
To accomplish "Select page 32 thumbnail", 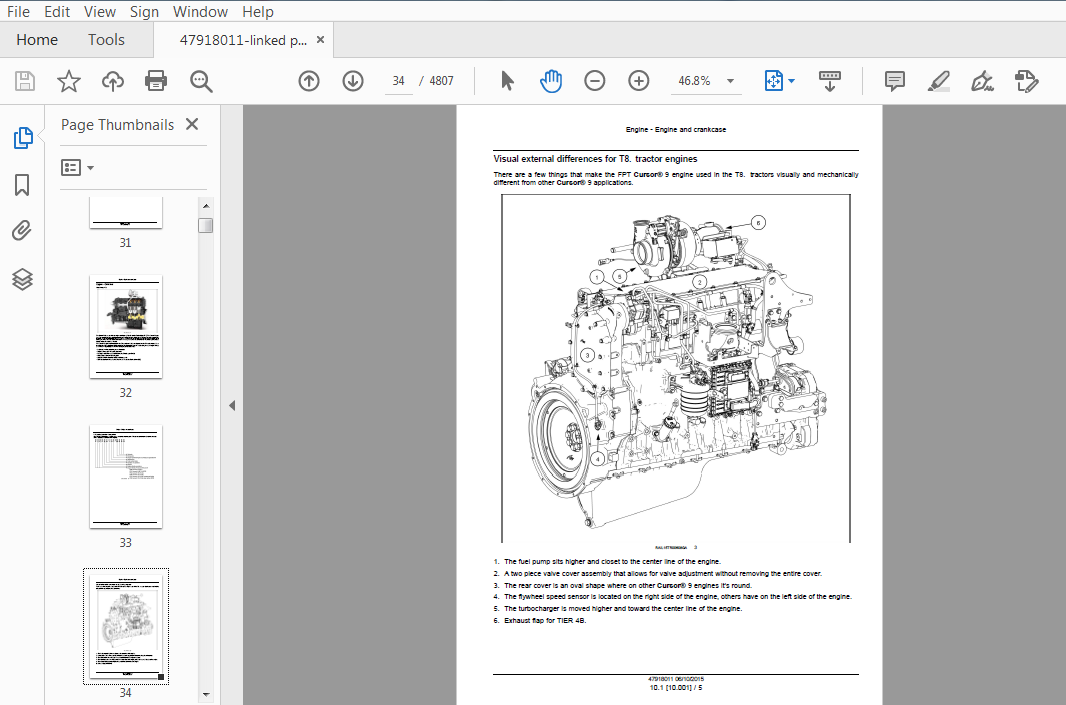I will [x=126, y=326].
